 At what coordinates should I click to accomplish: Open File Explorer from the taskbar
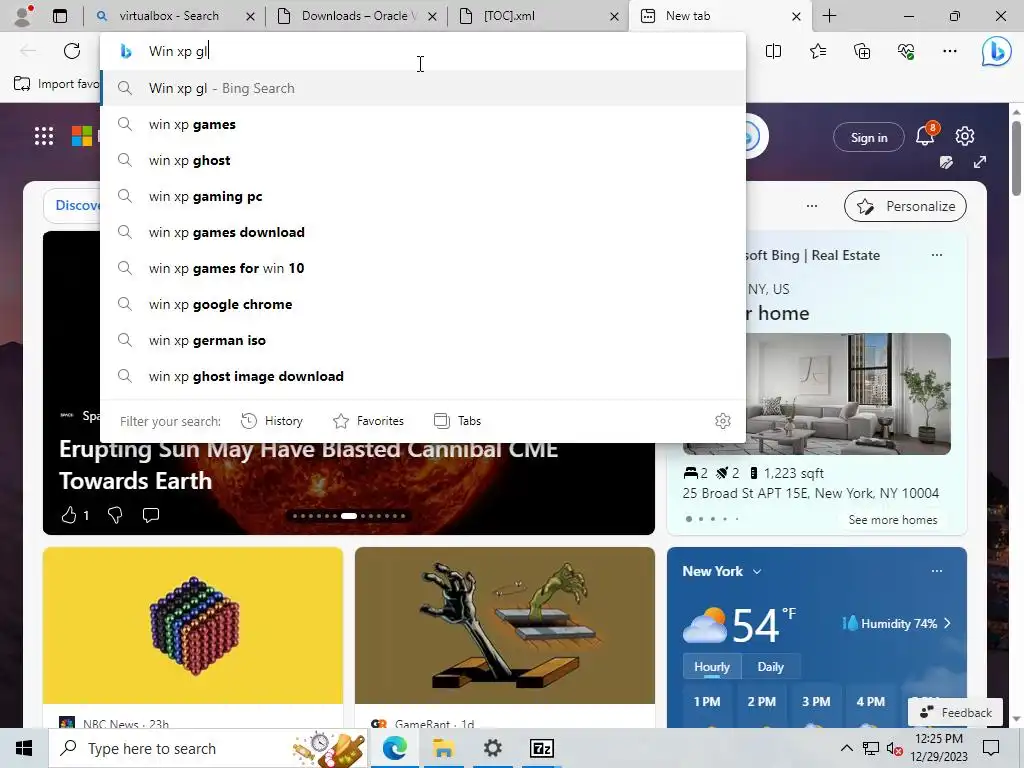(x=443, y=748)
